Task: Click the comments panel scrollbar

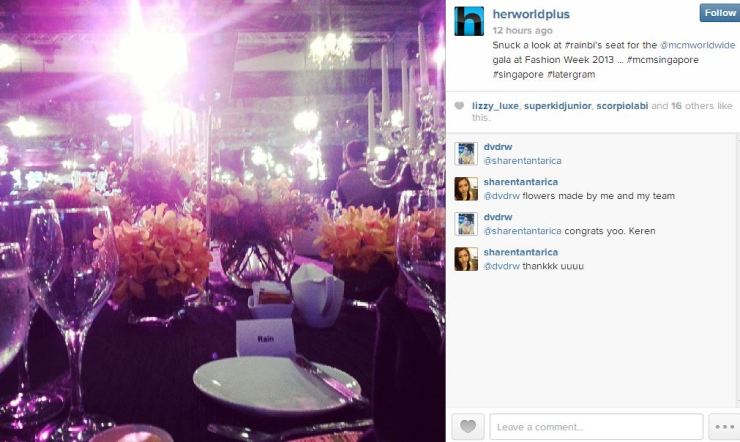Action: pos(738,270)
